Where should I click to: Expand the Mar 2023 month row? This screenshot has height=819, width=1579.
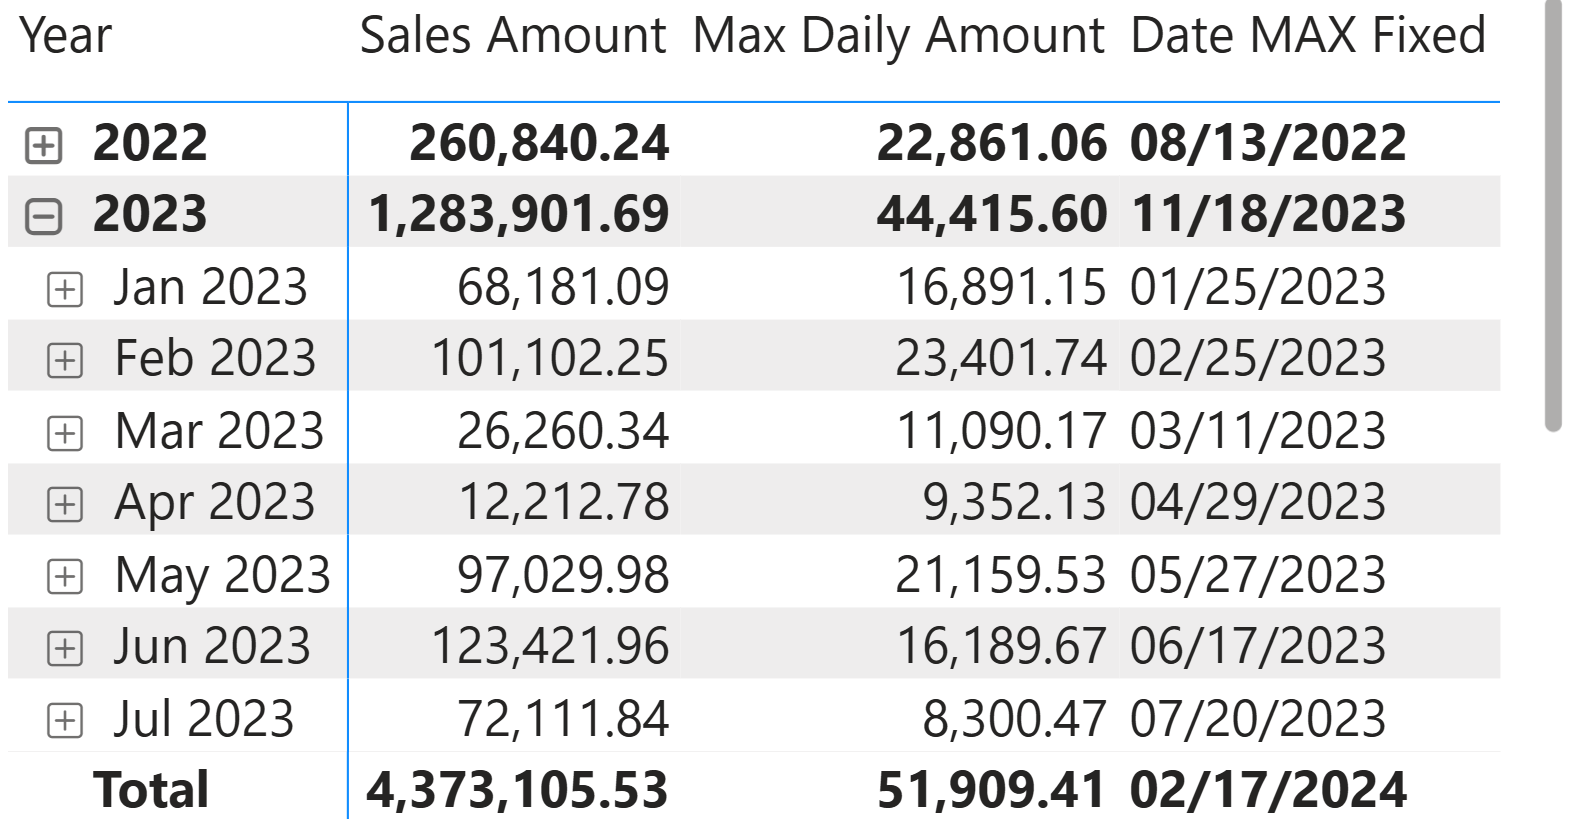[65, 433]
